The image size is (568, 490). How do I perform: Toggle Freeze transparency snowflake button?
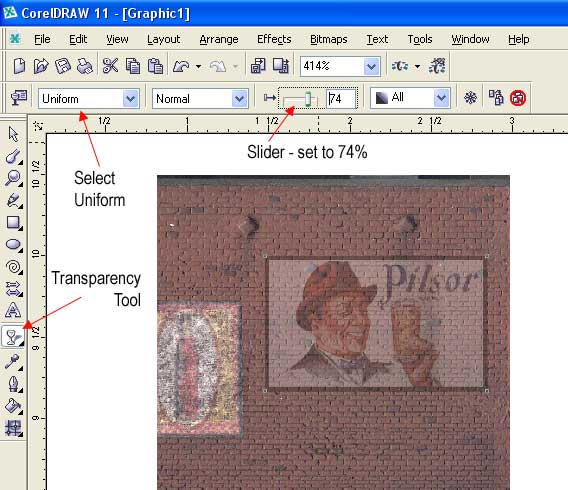tap(470, 98)
